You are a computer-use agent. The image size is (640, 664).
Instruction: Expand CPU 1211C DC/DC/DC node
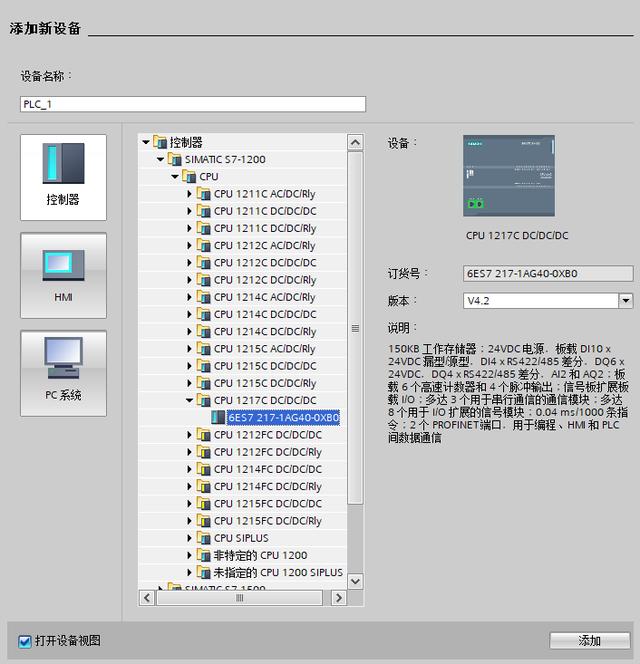189,211
